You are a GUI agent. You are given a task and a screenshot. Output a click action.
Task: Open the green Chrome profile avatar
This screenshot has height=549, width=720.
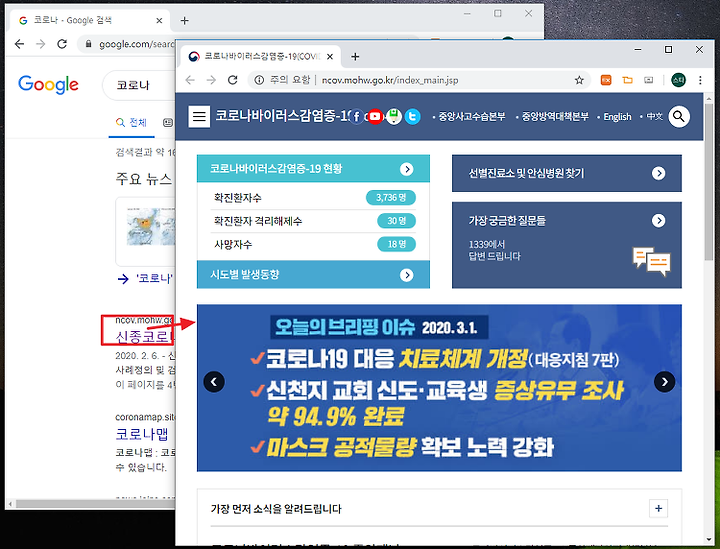(x=678, y=80)
